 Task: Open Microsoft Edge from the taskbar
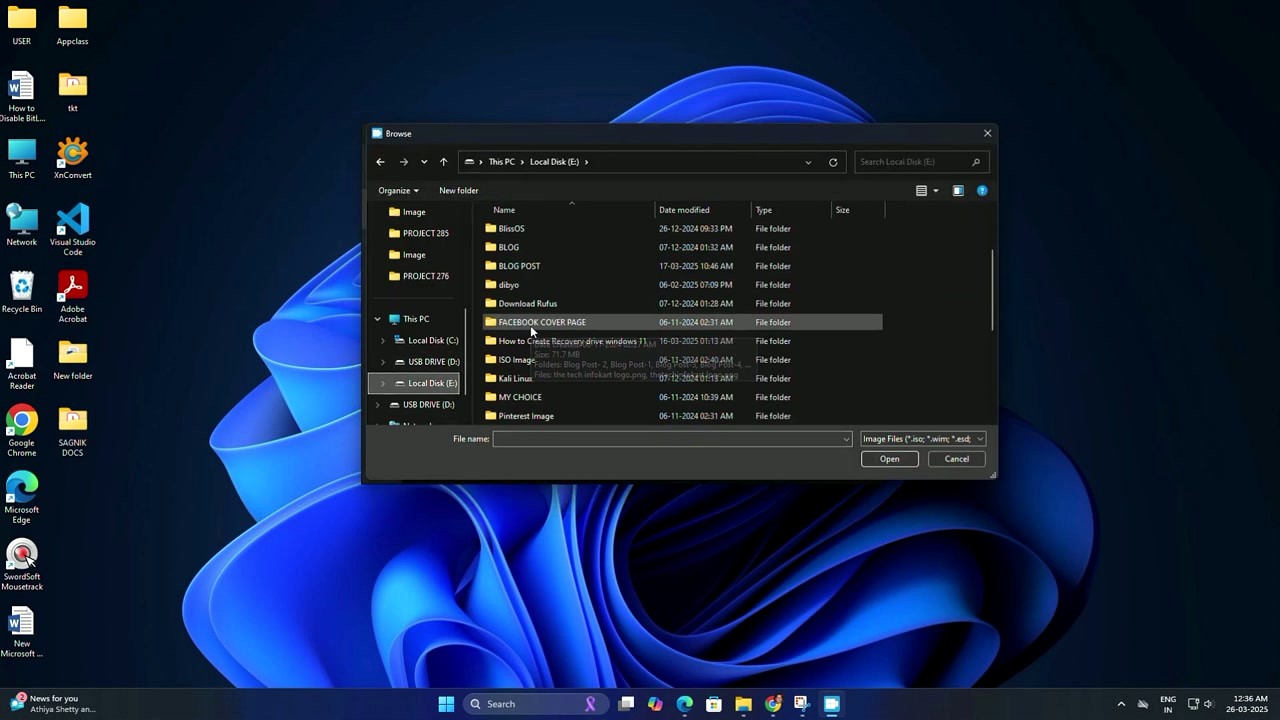(684, 703)
